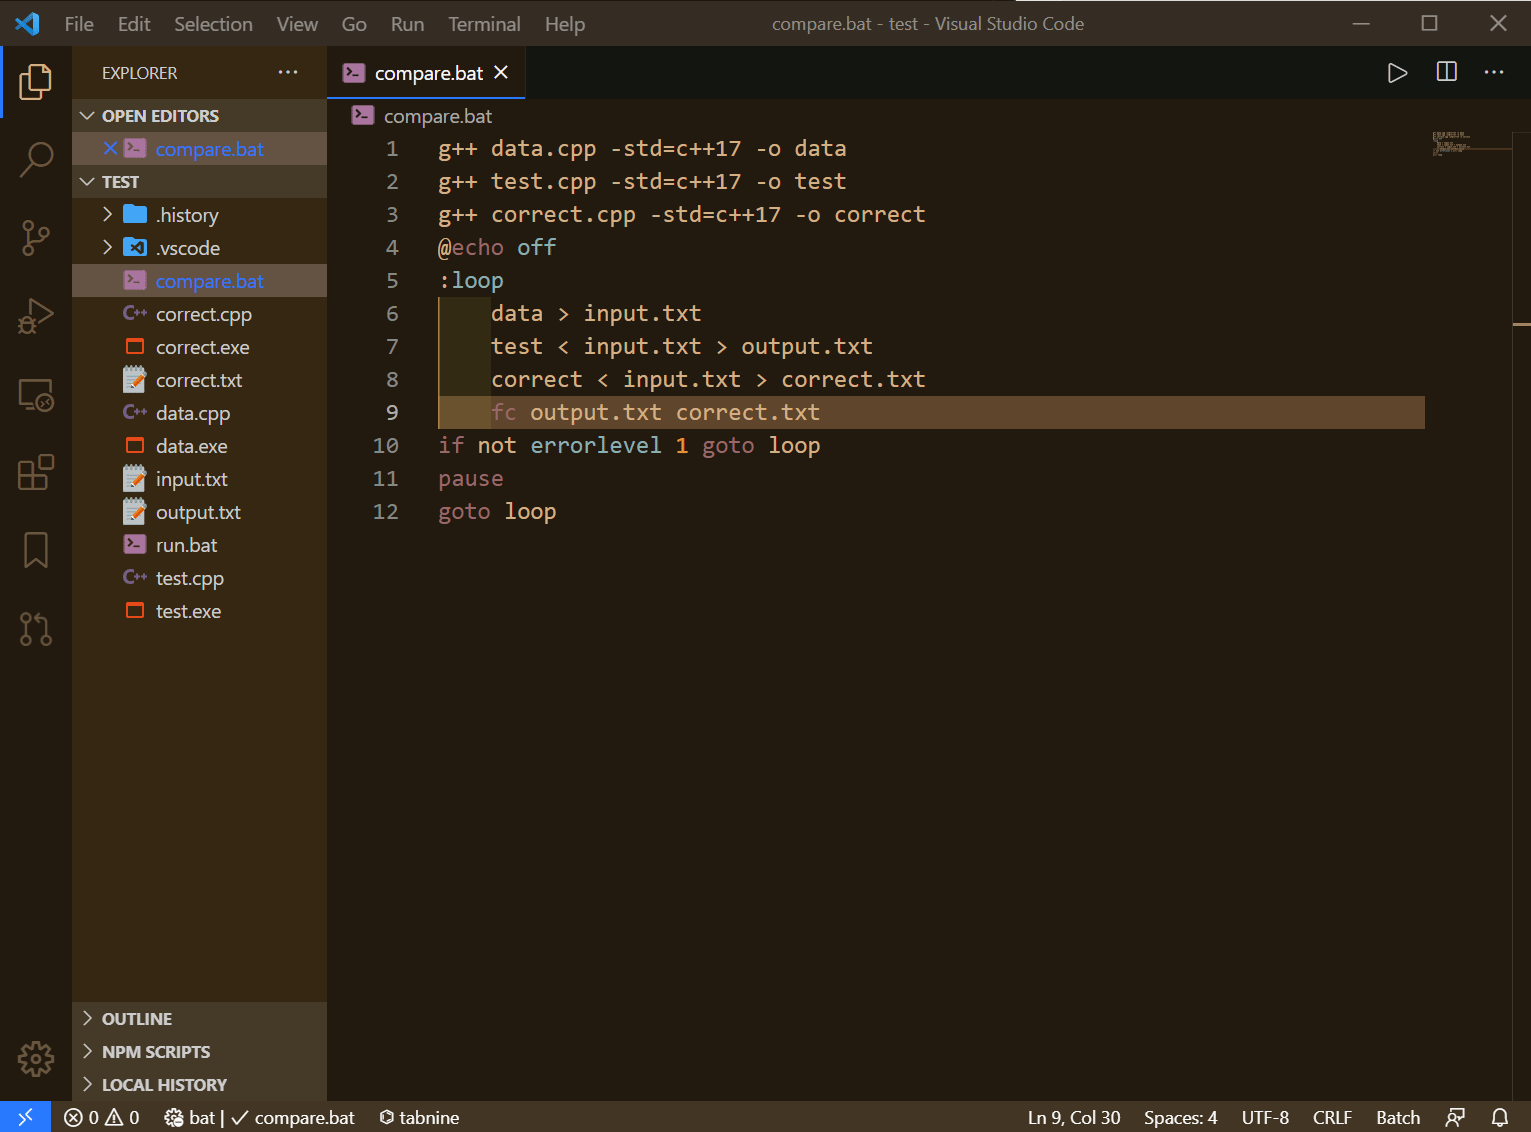Collapse the OPEN EDITORS section
Viewport: 1531px width, 1132px height.
point(199,115)
